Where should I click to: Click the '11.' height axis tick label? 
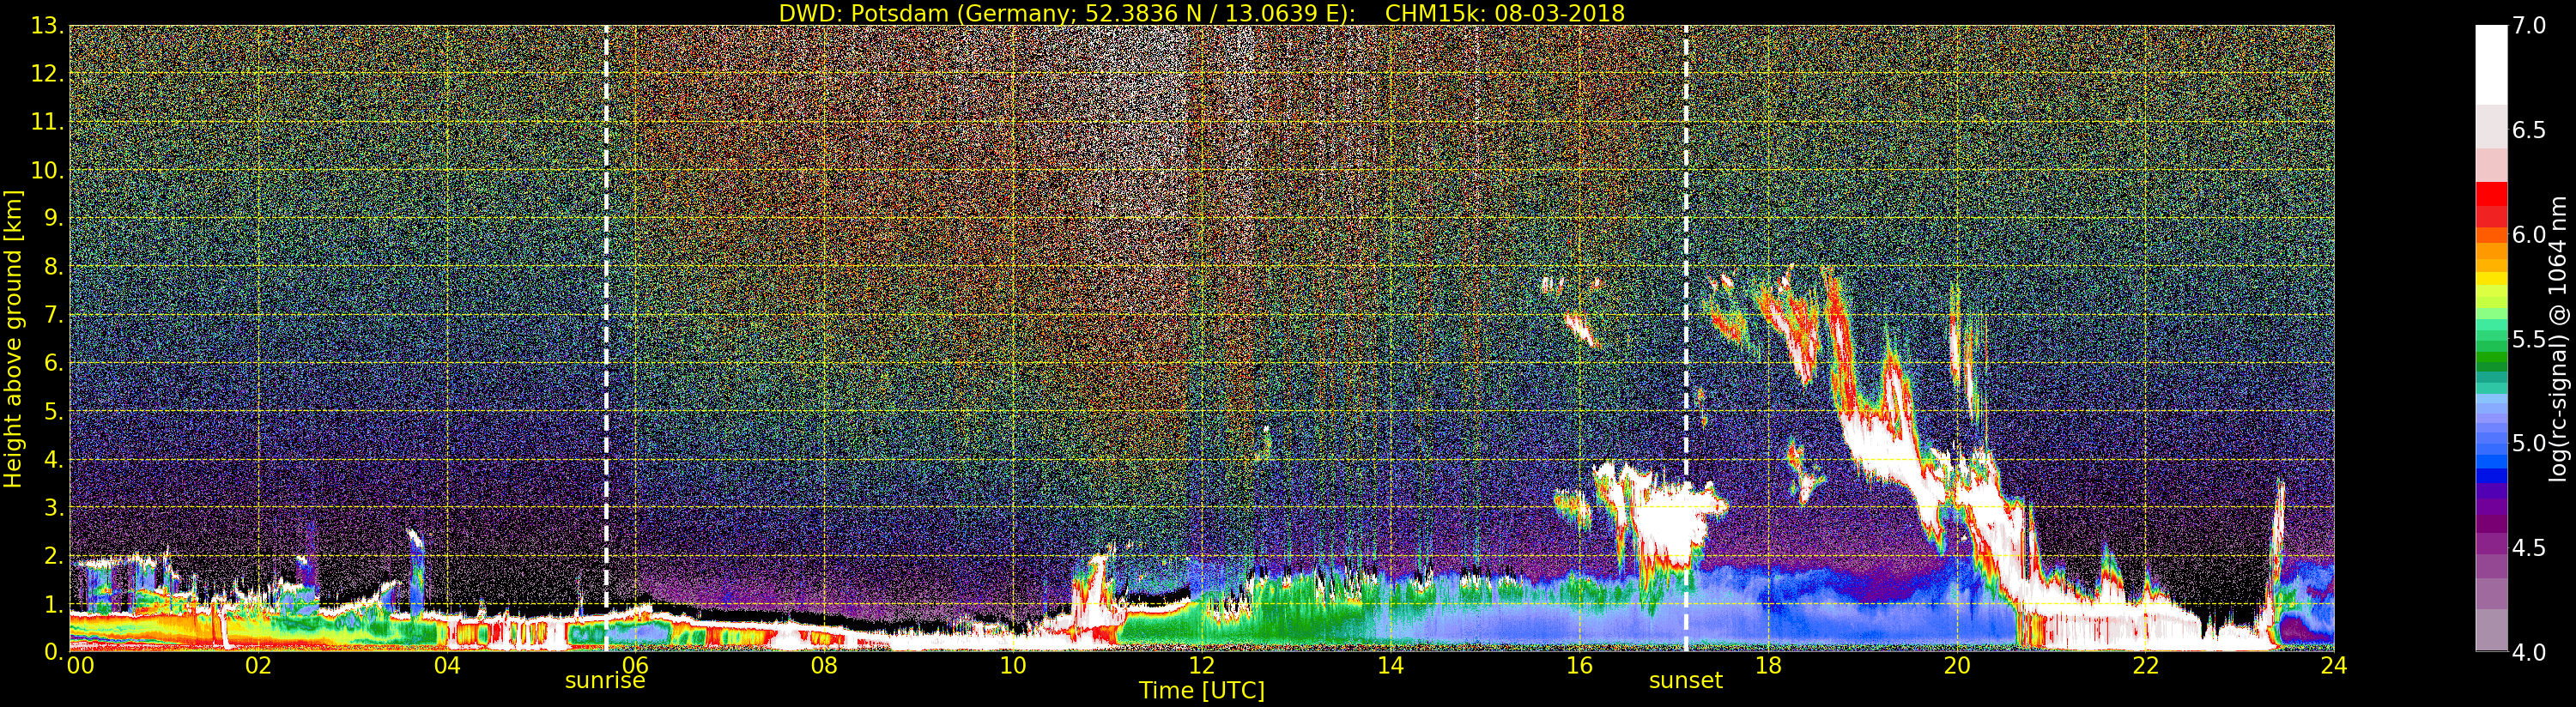[x=47, y=122]
